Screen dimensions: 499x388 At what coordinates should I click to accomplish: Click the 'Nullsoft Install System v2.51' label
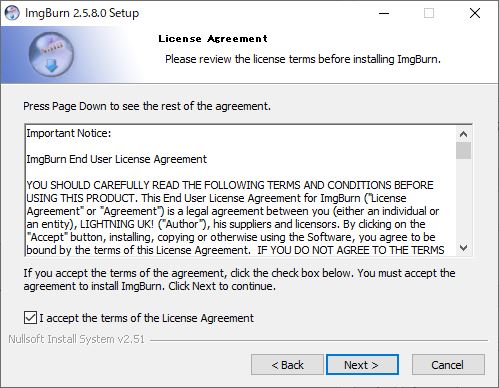click(x=77, y=339)
